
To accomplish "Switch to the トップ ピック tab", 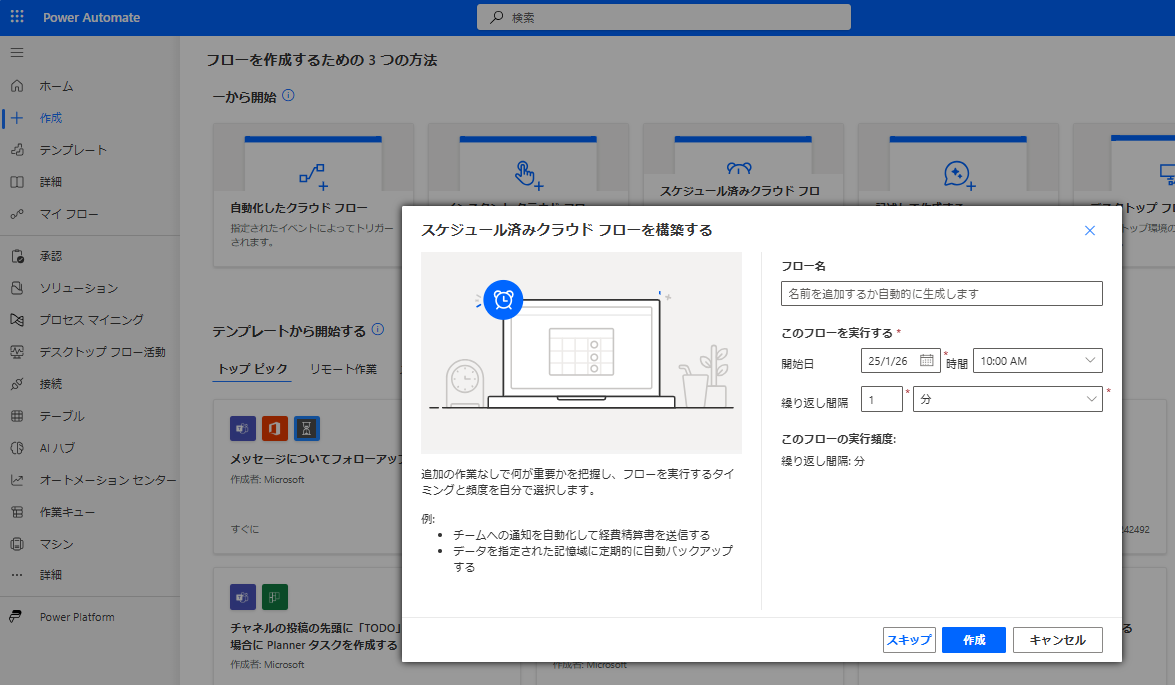I will 252,369.
